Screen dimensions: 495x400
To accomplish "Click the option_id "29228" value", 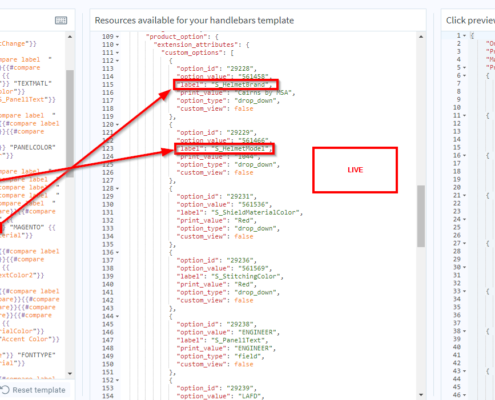I will point(240,69).
